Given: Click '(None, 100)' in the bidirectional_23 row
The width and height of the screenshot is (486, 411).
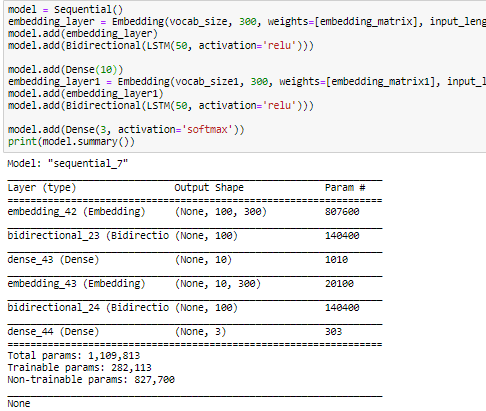Looking at the screenshot, I should [206, 236].
